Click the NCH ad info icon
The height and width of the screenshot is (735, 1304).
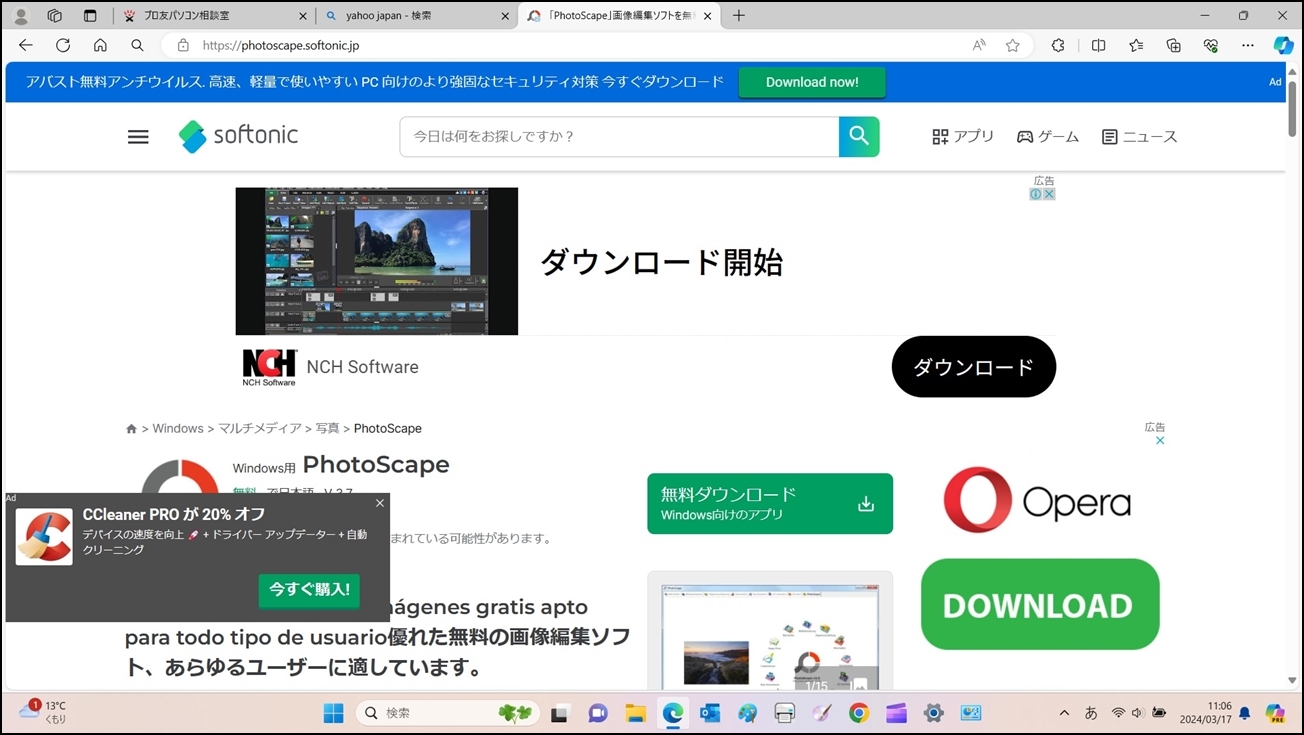click(1036, 194)
